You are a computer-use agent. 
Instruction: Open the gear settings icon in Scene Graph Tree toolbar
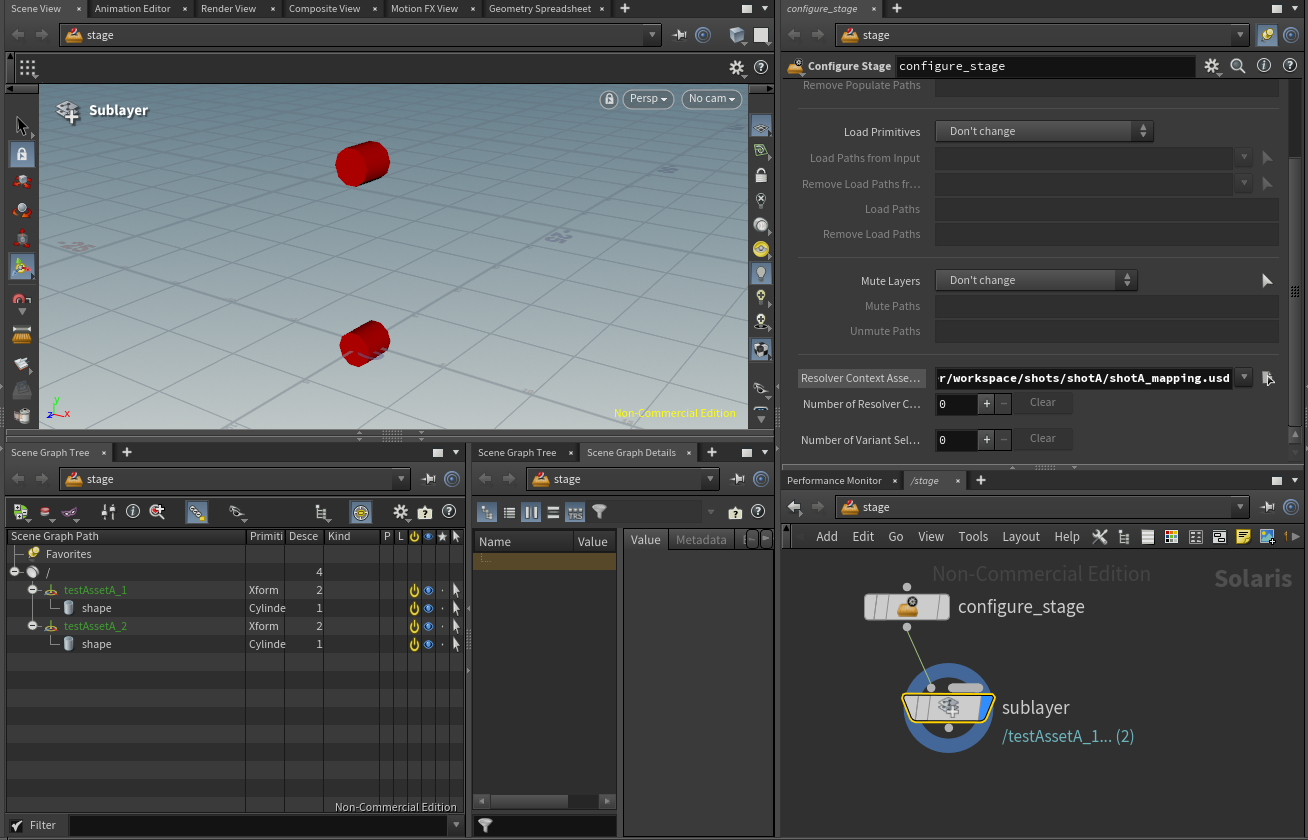click(400, 512)
